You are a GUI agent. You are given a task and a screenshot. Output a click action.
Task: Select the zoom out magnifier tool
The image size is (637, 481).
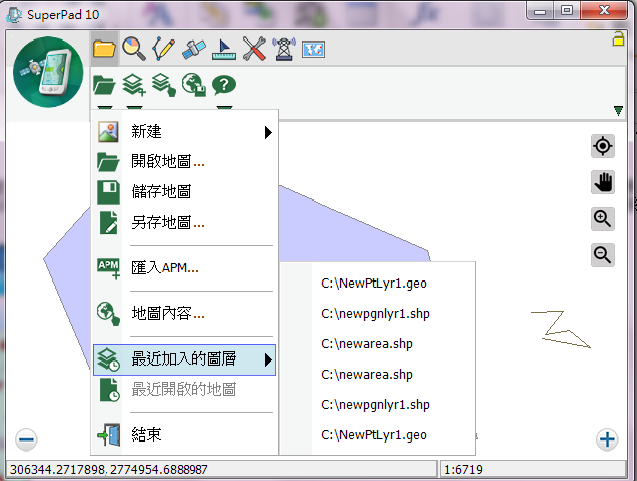[602, 255]
